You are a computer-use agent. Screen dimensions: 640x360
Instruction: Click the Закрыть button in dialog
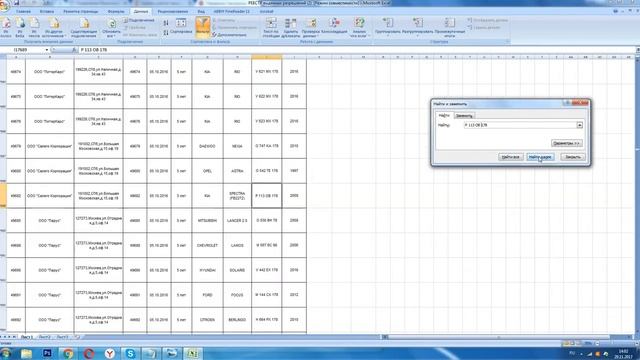[x=573, y=157]
